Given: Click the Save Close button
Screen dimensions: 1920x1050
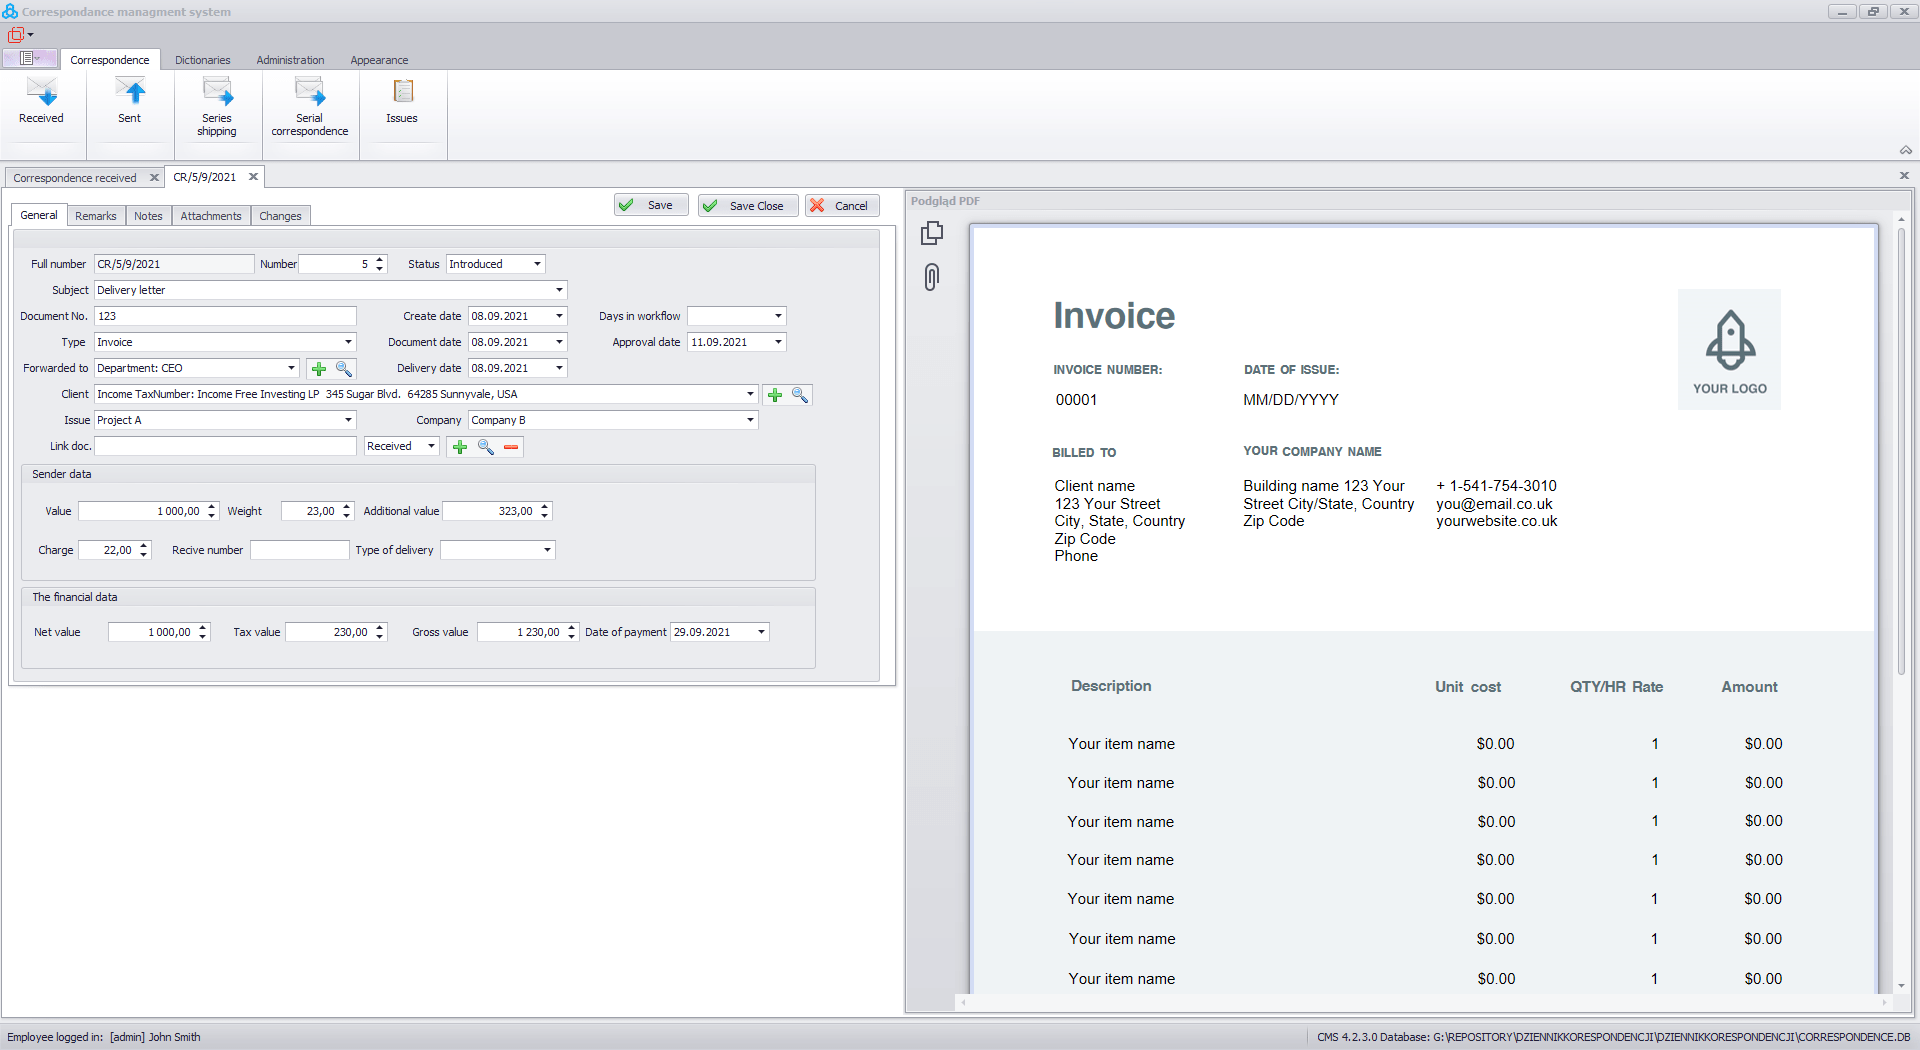Looking at the screenshot, I should click(x=747, y=205).
